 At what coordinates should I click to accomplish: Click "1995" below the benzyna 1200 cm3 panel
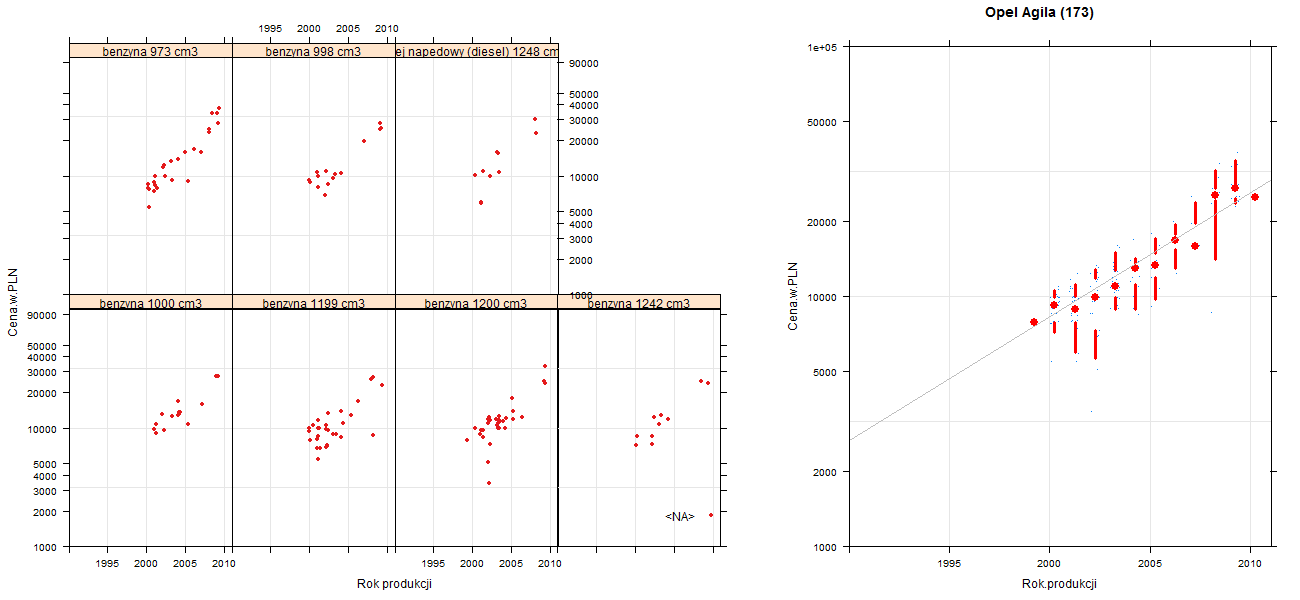coord(434,564)
